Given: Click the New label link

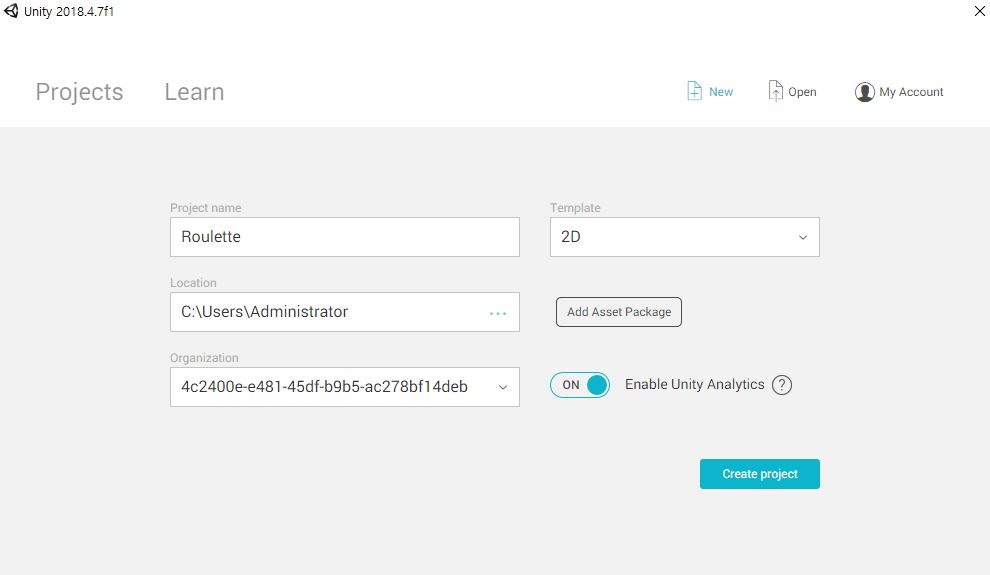Looking at the screenshot, I should pos(720,92).
